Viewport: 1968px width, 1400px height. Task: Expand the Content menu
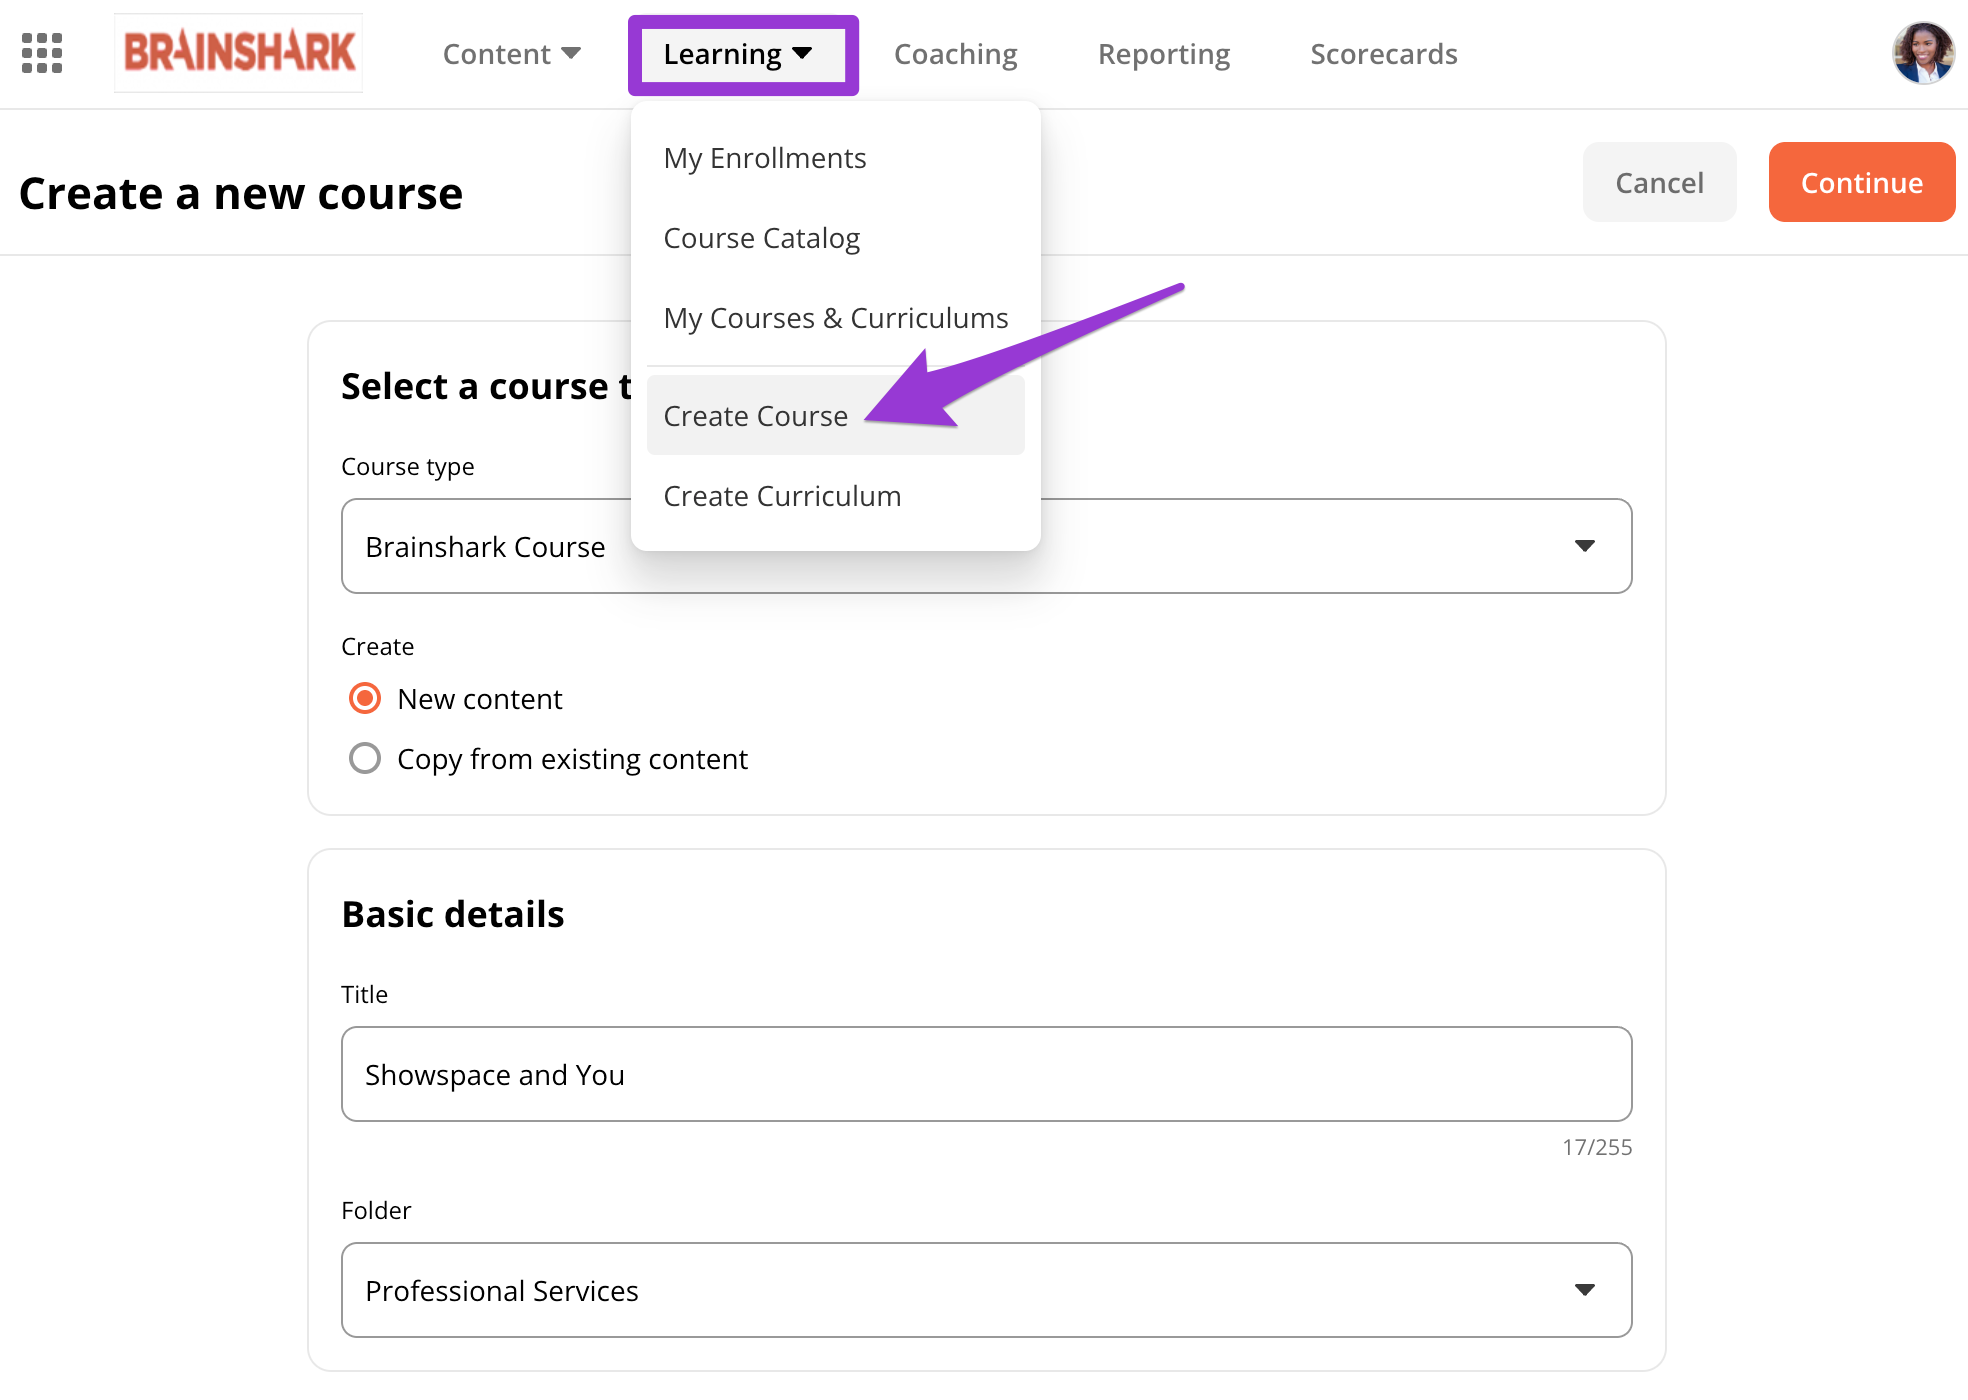(x=511, y=54)
